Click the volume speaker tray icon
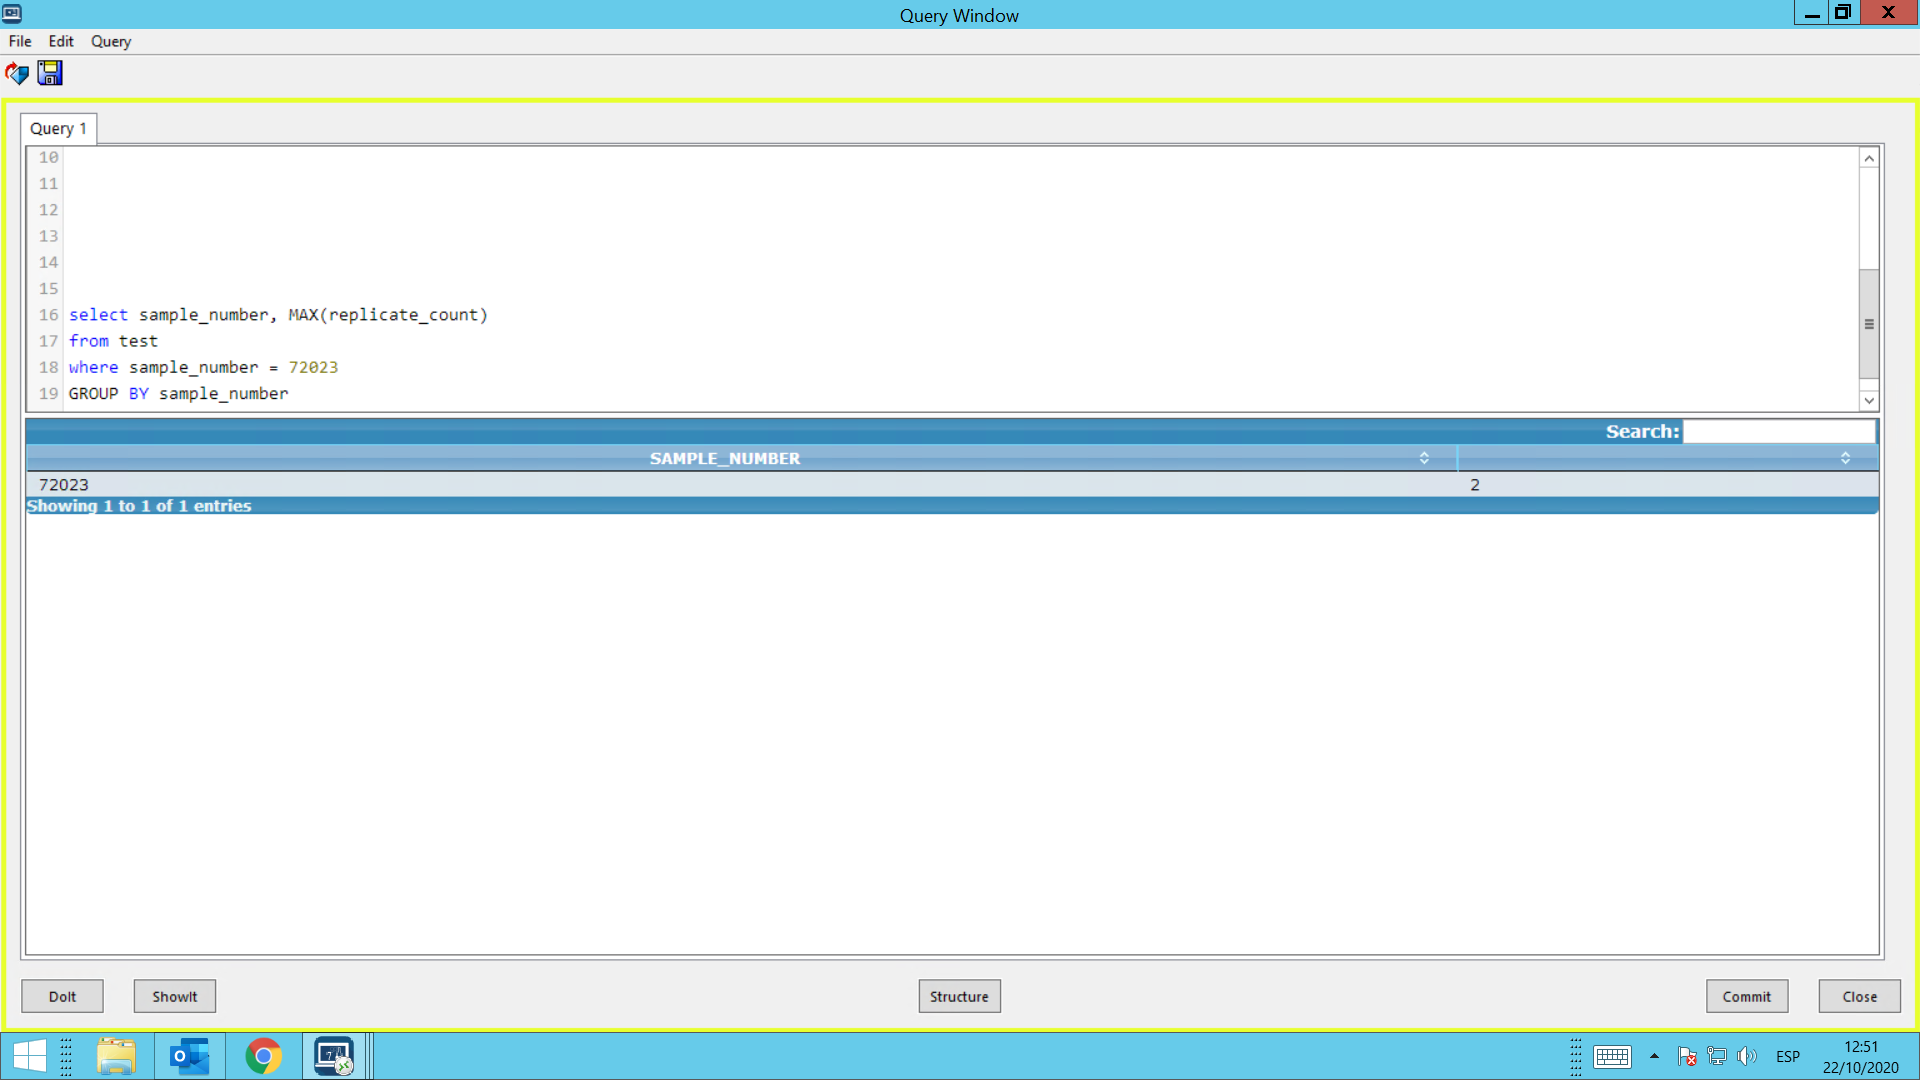Image resolution: width=1920 pixels, height=1080 pixels. click(1747, 1056)
